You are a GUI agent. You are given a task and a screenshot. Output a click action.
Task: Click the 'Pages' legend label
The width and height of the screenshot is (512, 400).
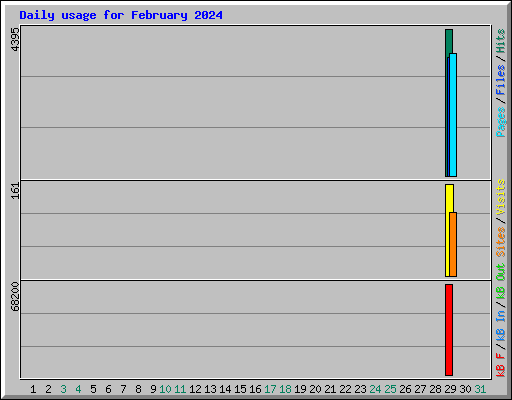(500, 122)
